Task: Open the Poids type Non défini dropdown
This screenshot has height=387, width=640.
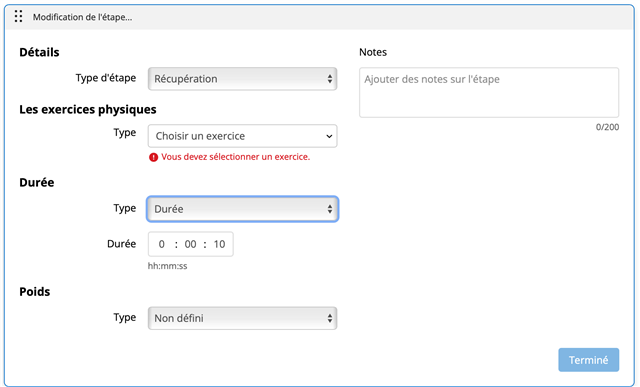Action: point(242,318)
